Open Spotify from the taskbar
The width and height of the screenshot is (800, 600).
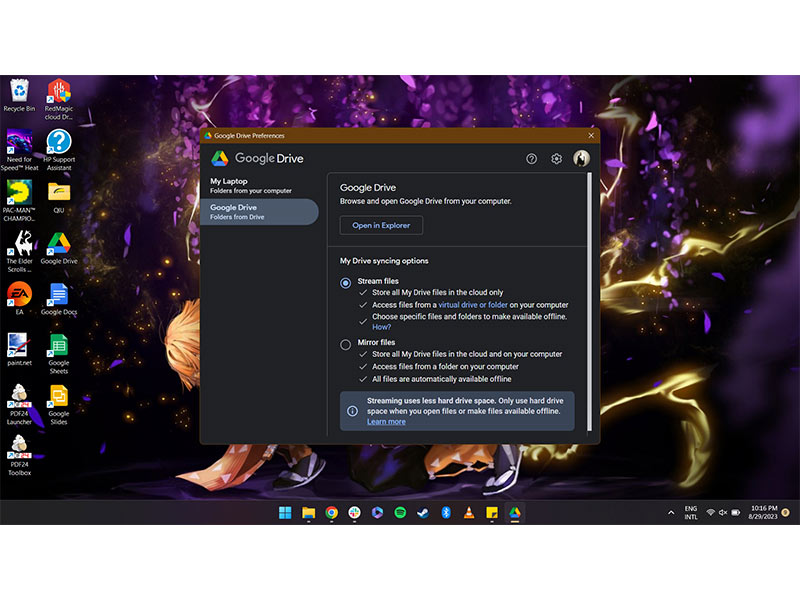pyautogui.click(x=400, y=513)
